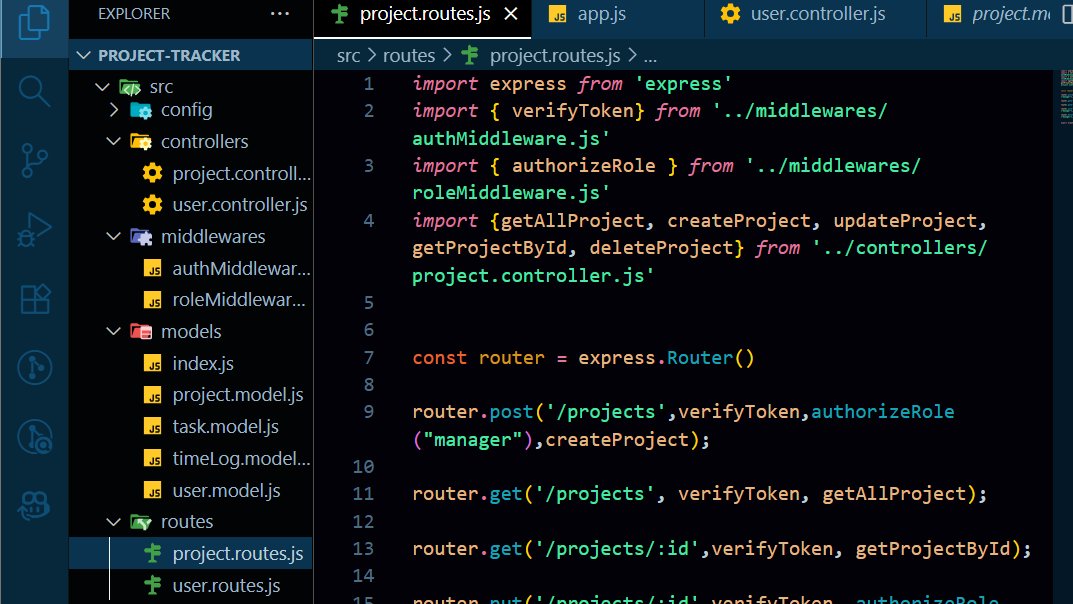Click the minimap at editor's right edge

(1066, 97)
